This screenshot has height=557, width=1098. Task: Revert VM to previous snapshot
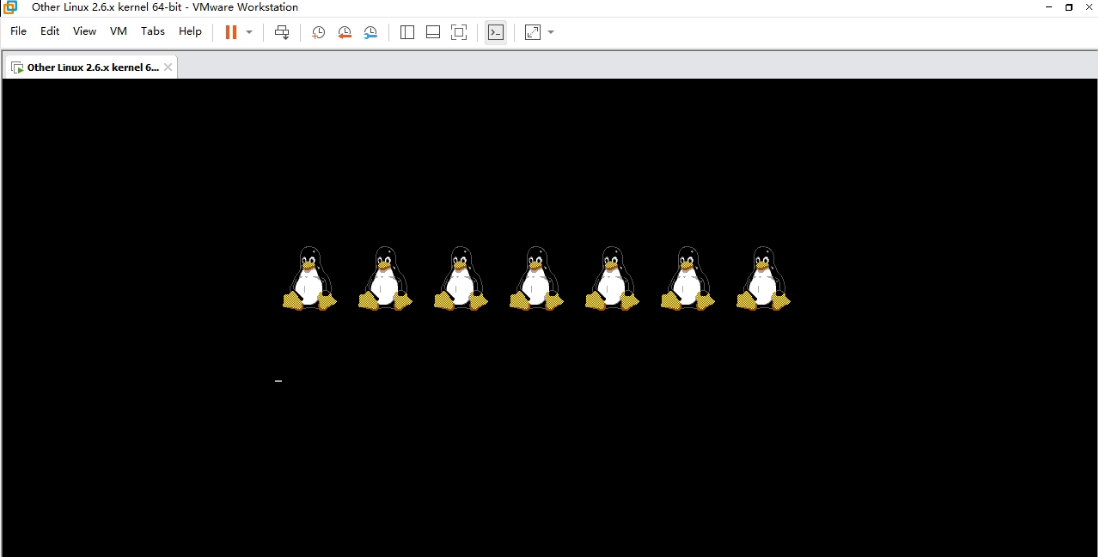[345, 32]
